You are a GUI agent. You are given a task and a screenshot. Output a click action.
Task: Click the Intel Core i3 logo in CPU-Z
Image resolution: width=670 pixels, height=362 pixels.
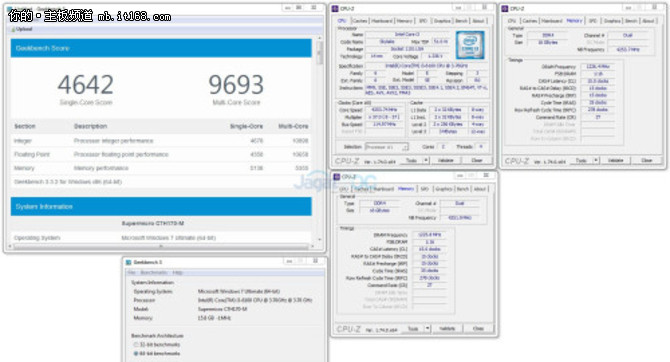tap(470, 45)
